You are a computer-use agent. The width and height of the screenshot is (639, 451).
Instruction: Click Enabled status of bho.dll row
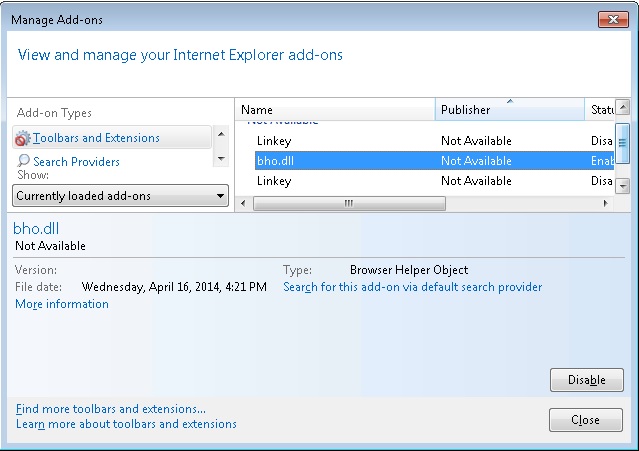(602, 161)
